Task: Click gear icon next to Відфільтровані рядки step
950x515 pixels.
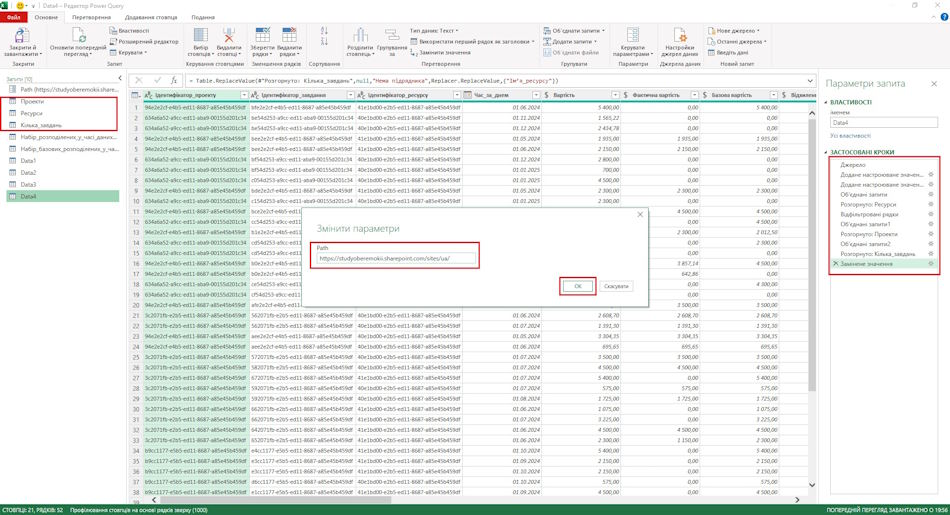Action: coord(931,214)
